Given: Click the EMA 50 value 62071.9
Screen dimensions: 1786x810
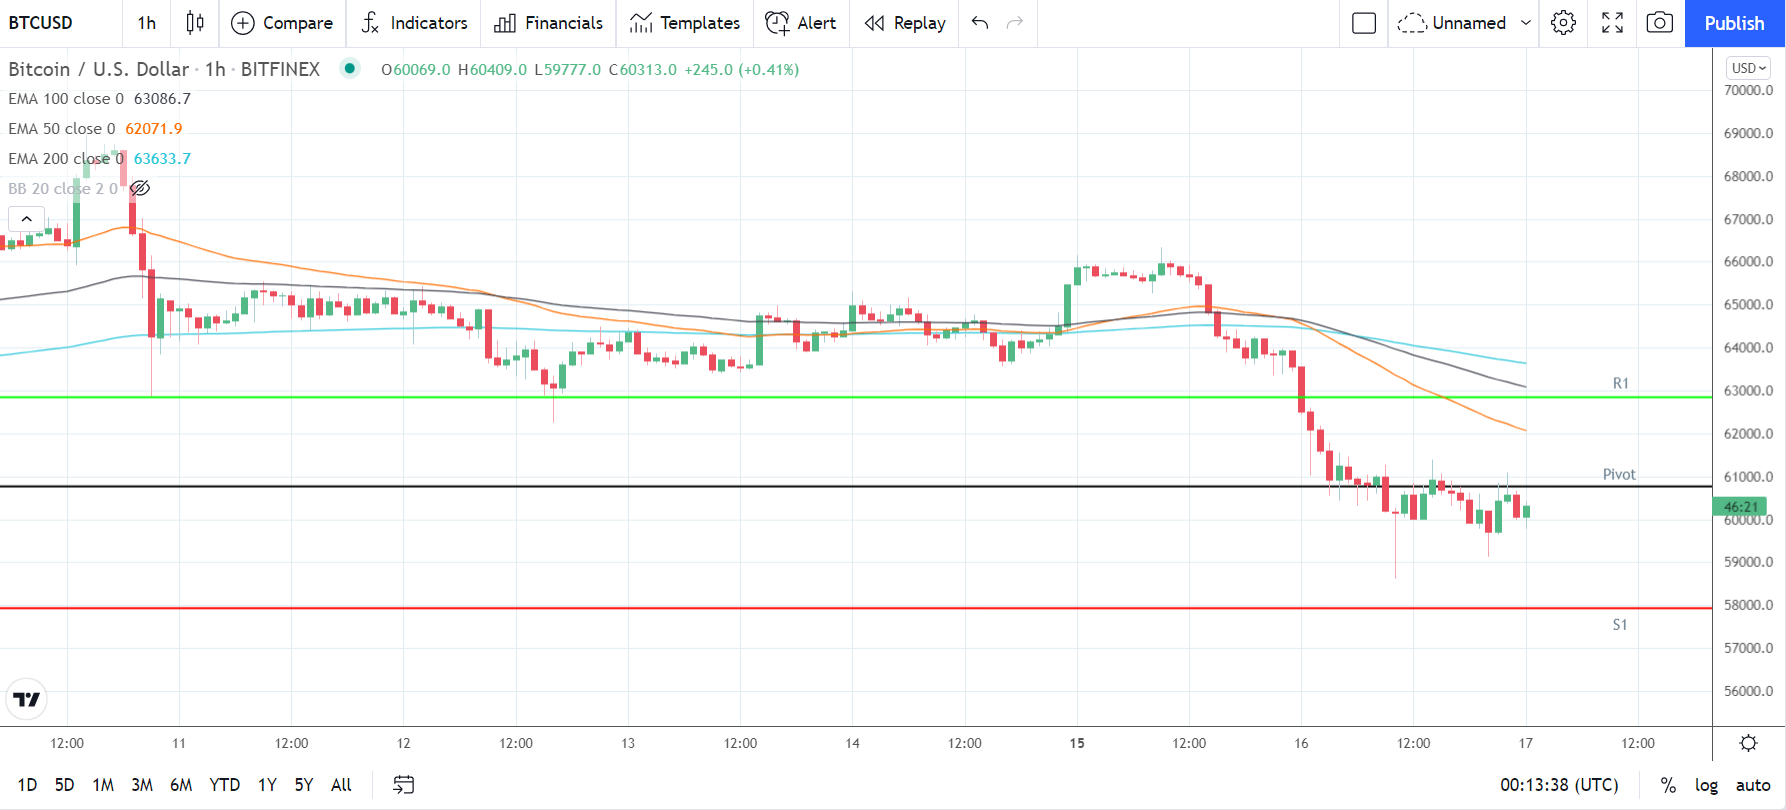Looking at the screenshot, I should (154, 129).
